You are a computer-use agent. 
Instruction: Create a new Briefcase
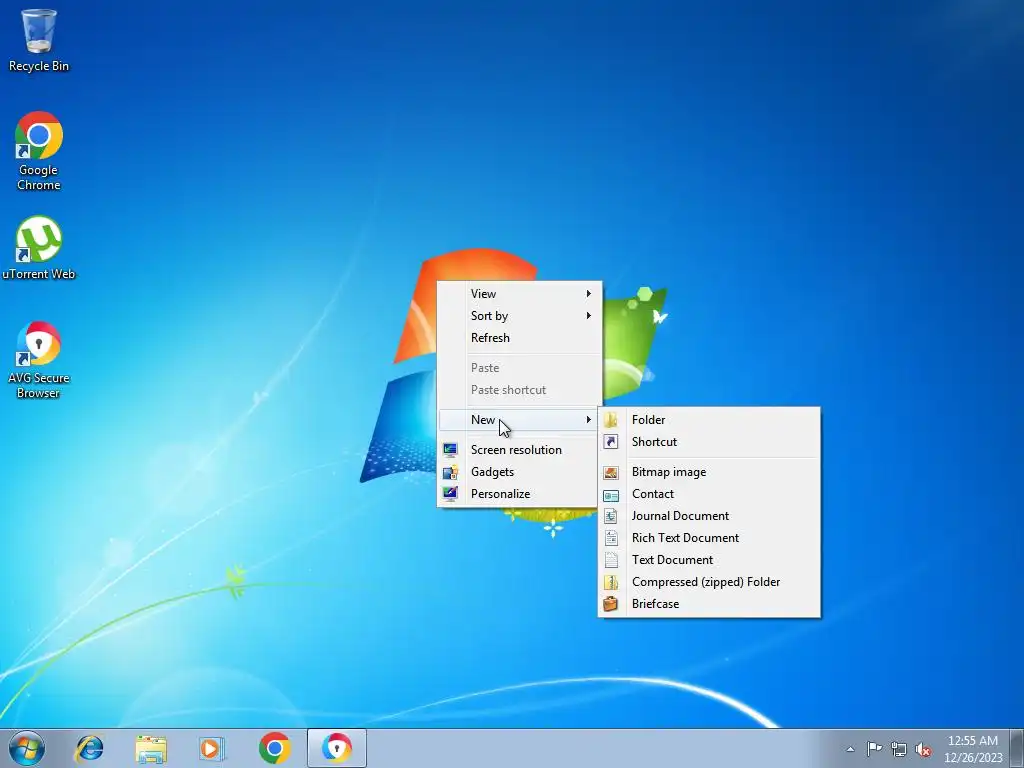tap(709, 604)
